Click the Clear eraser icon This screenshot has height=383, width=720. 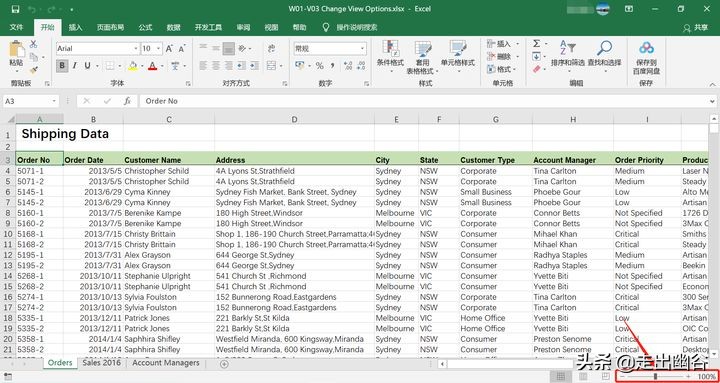tap(536, 69)
